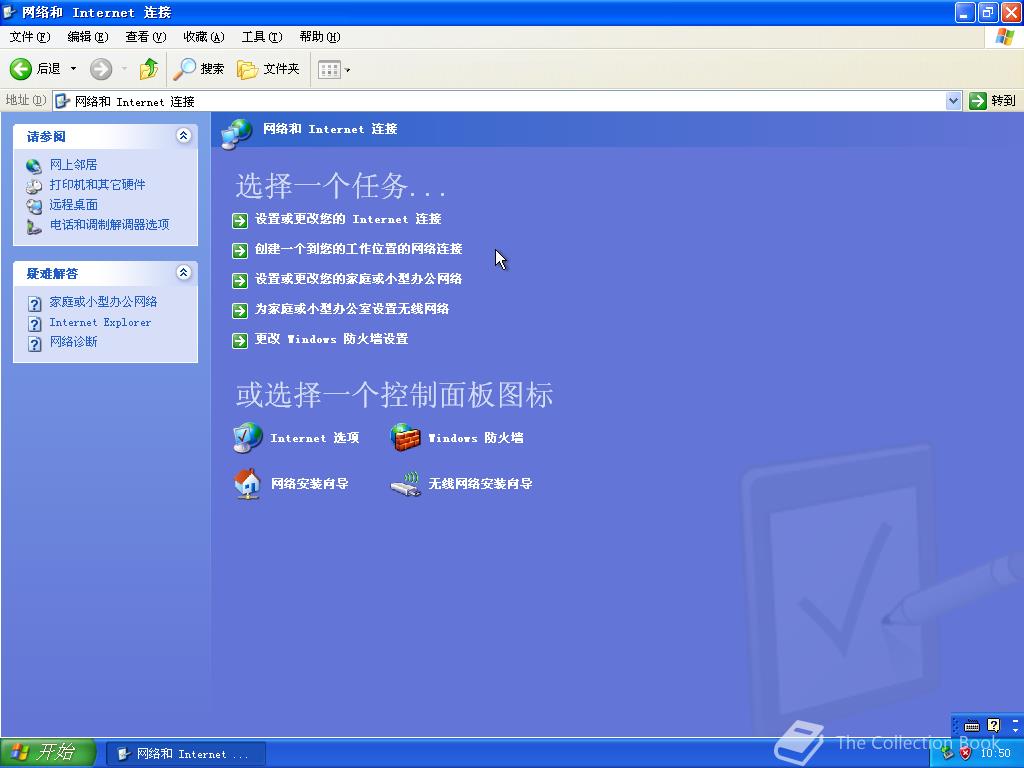Screen dimensions: 1024x768
Task: Click the Up folder icon
Action: point(149,69)
